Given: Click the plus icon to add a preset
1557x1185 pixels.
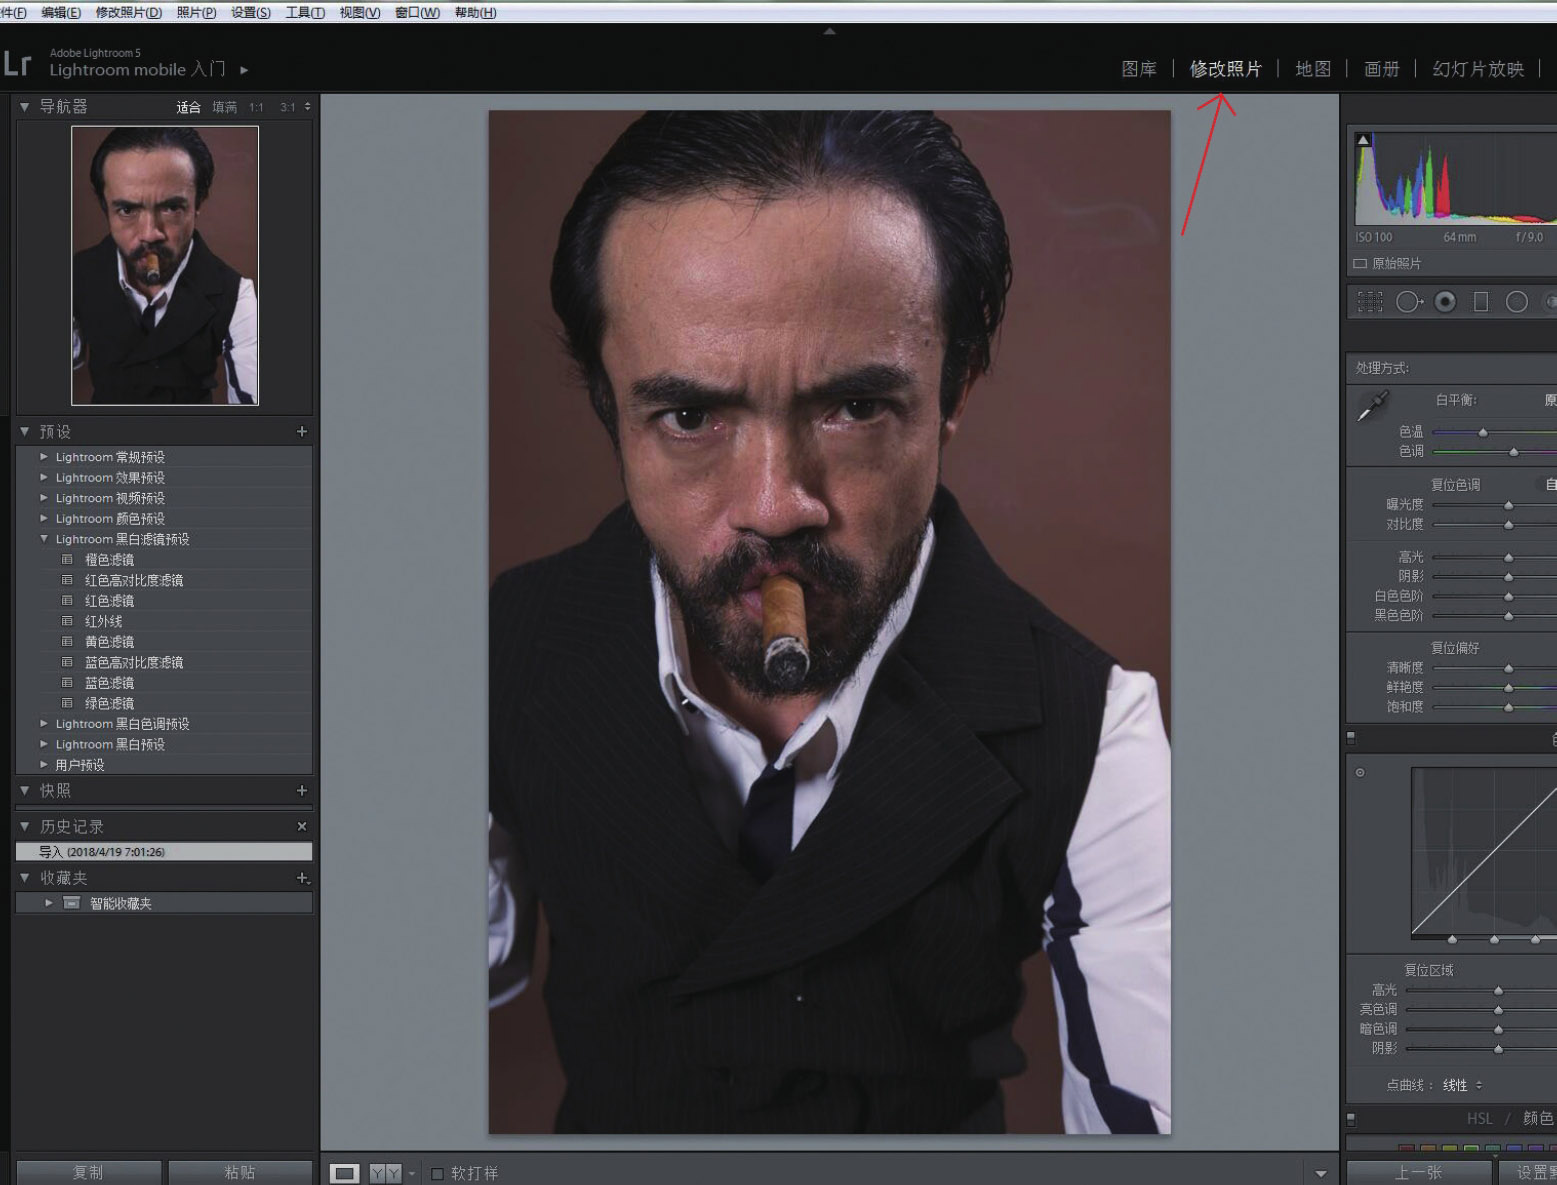Looking at the screenshot, I should (302, 432).
